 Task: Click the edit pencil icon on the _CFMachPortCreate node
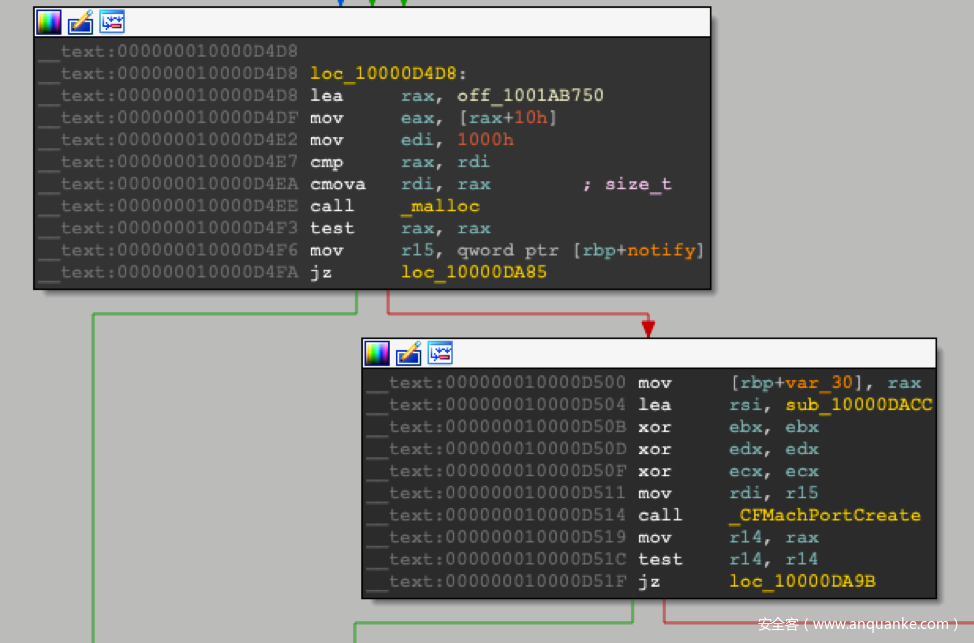[408, 353]
